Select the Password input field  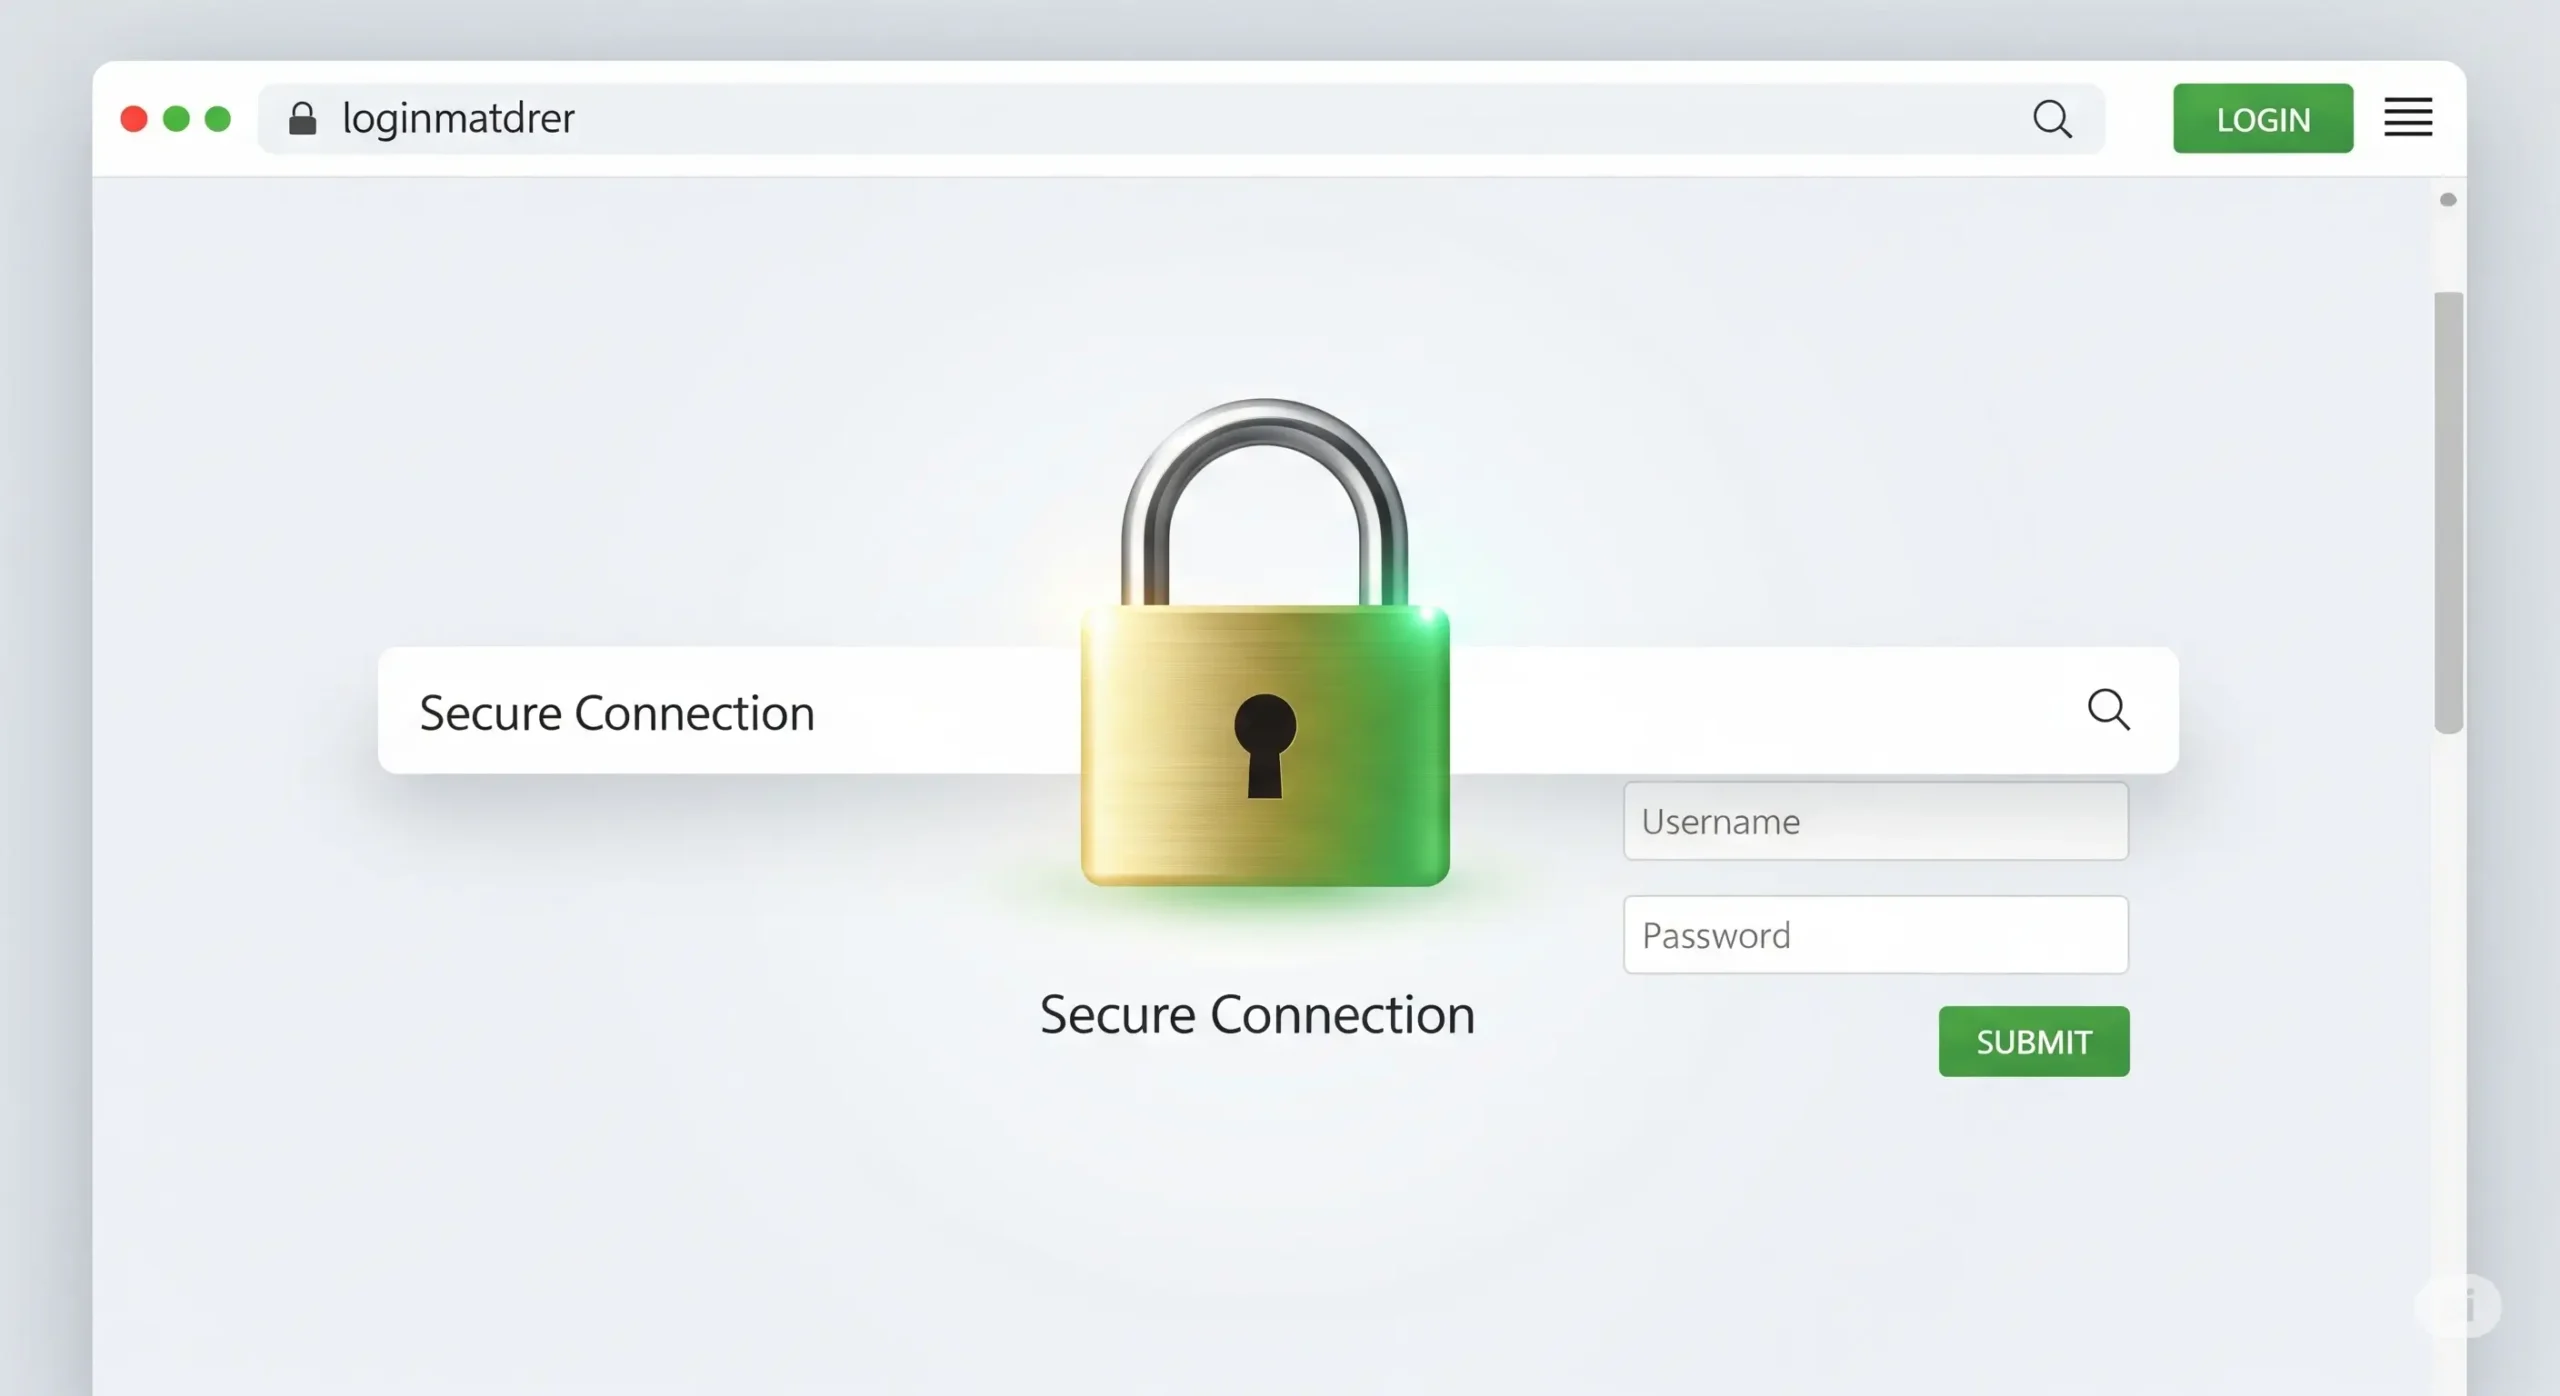1875,935
